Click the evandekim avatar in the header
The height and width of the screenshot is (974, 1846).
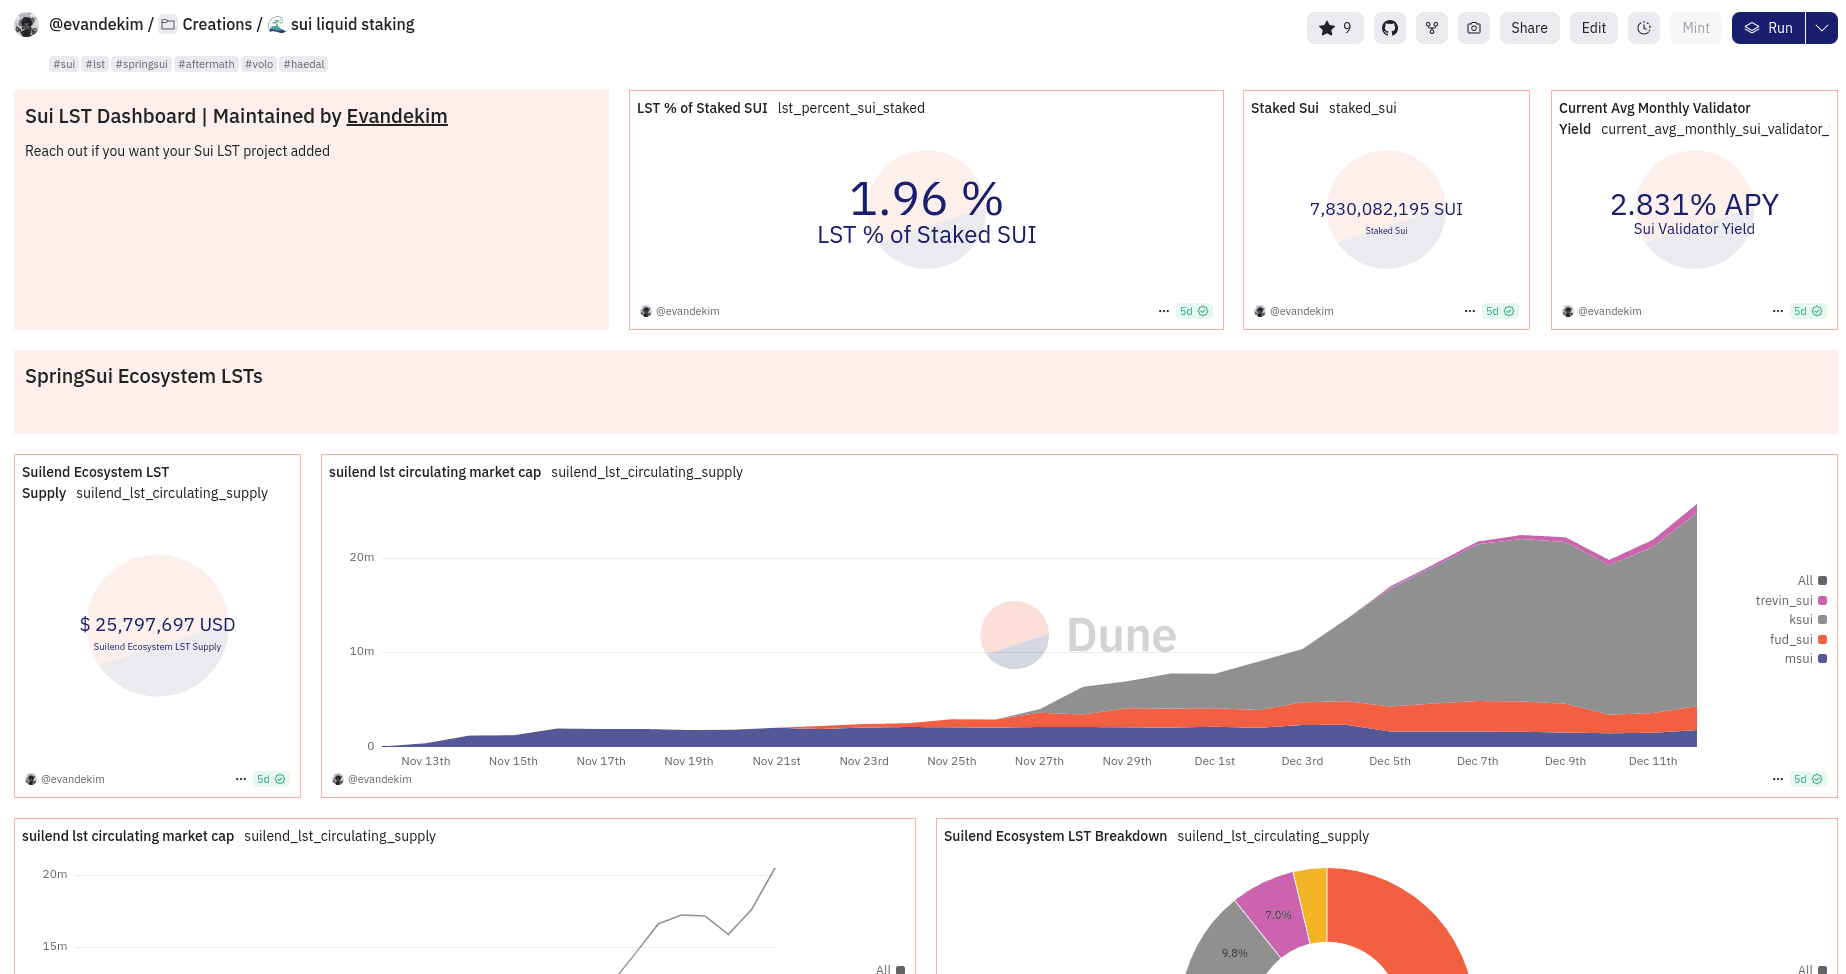click(27, 25)
